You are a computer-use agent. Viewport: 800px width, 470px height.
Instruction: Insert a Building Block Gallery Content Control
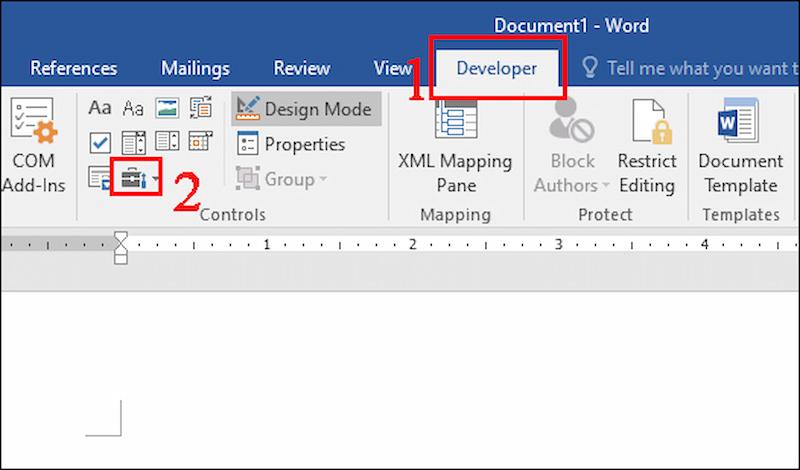[x=201, y=108]
